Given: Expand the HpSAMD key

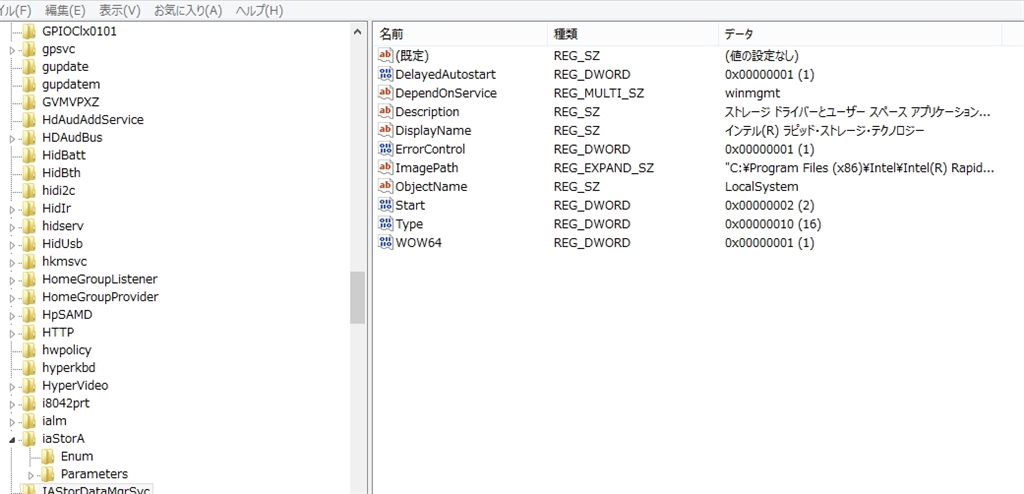Looking at the screenshot, I should pyautogui.click(x=12, y=316).
